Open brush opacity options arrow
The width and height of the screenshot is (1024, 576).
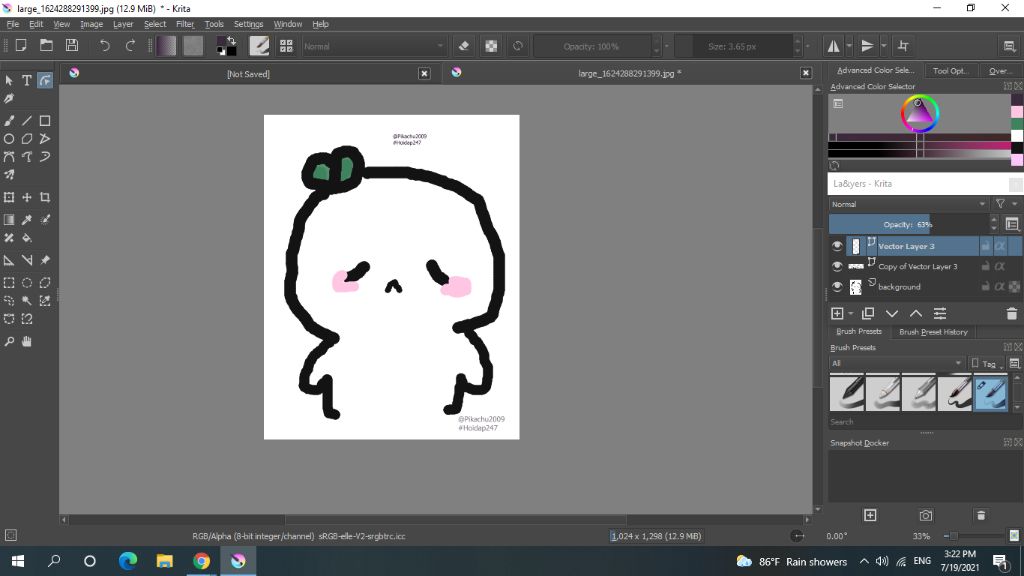pyautogui.click(x=666, y=46)
